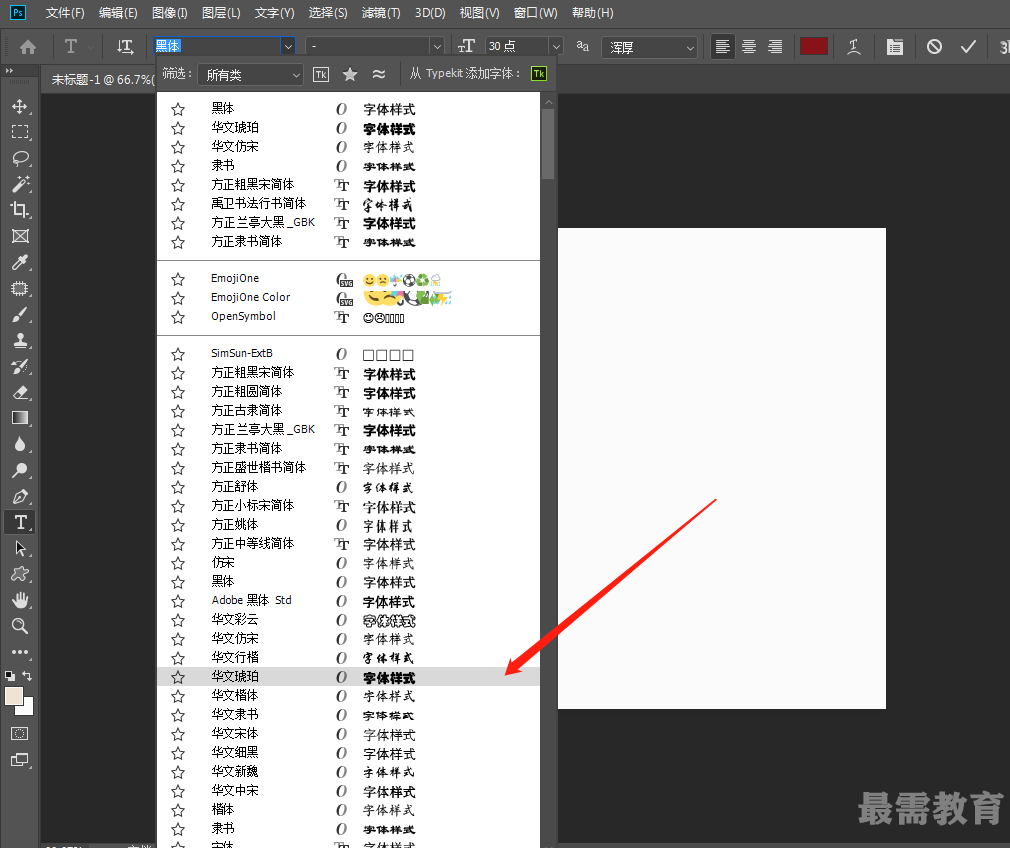Select the Hand tool

(x=20, y=601)
